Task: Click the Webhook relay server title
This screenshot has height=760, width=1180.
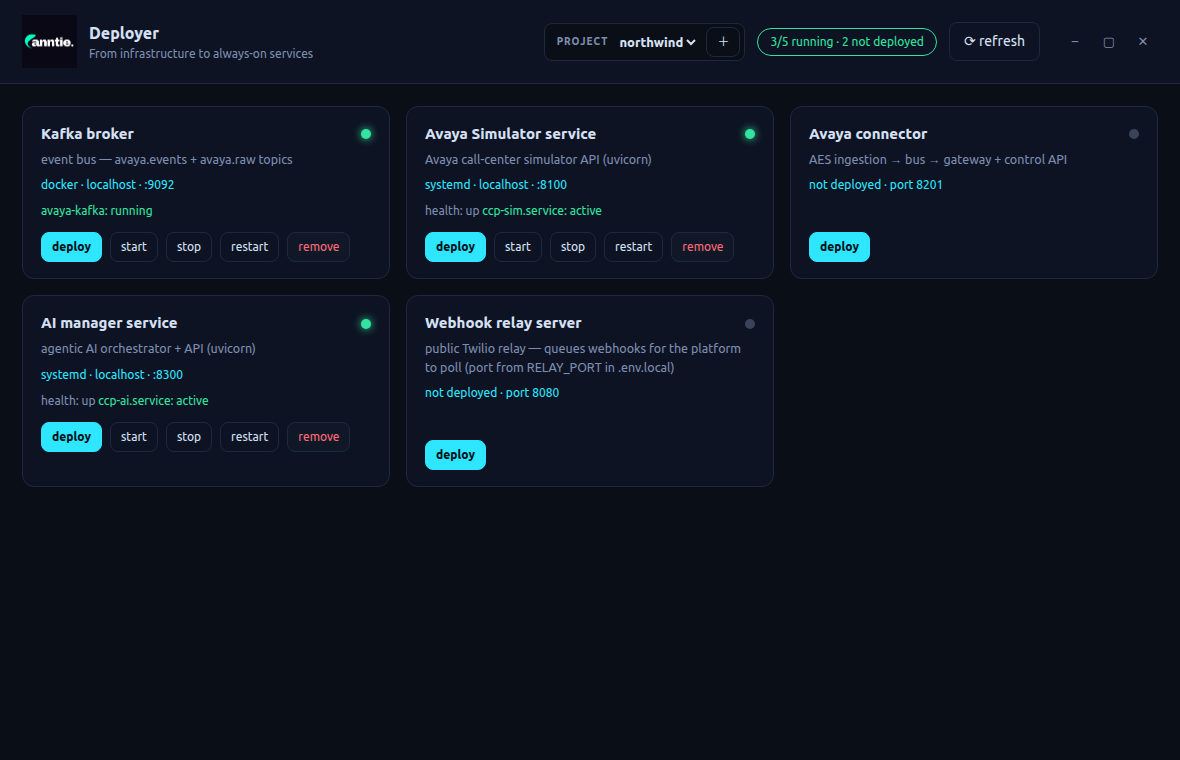Action: click(503, 323)
